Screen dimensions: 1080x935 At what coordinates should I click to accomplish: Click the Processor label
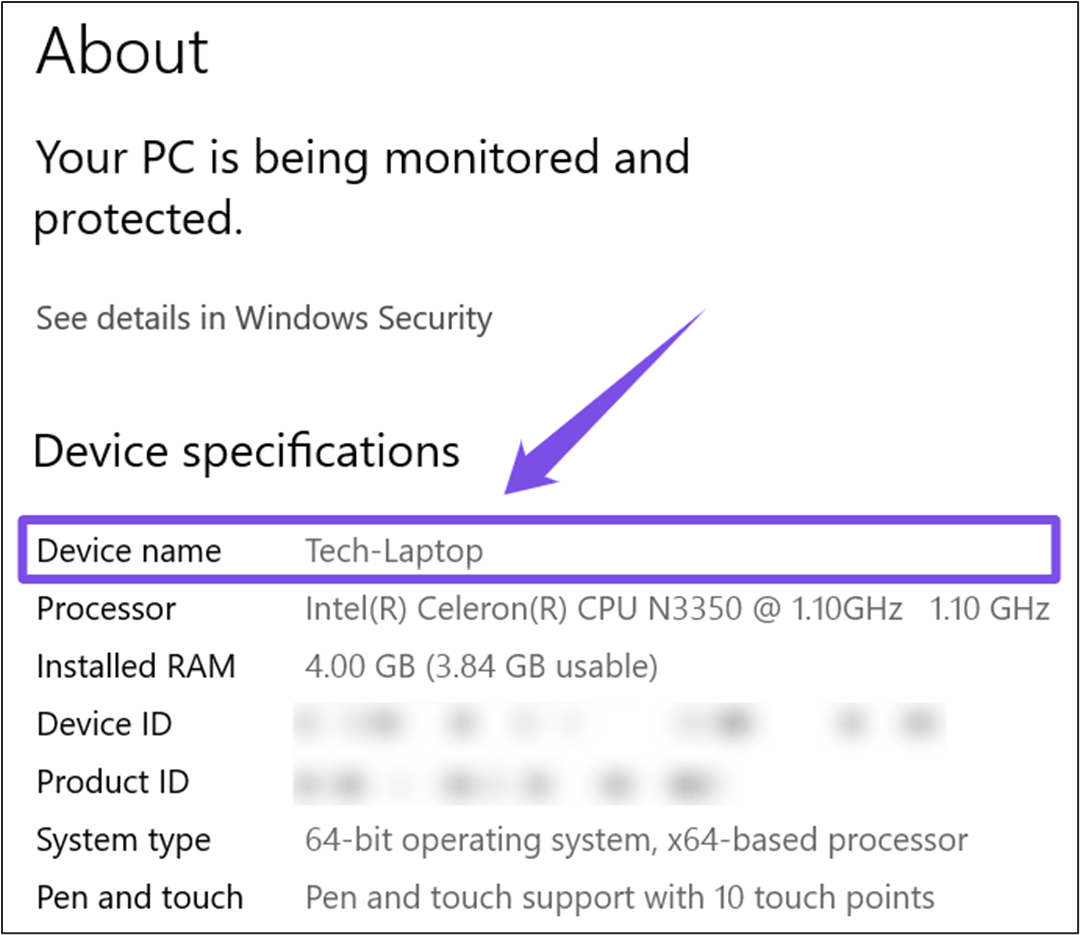pyautogui.click(x=106, y=608)
